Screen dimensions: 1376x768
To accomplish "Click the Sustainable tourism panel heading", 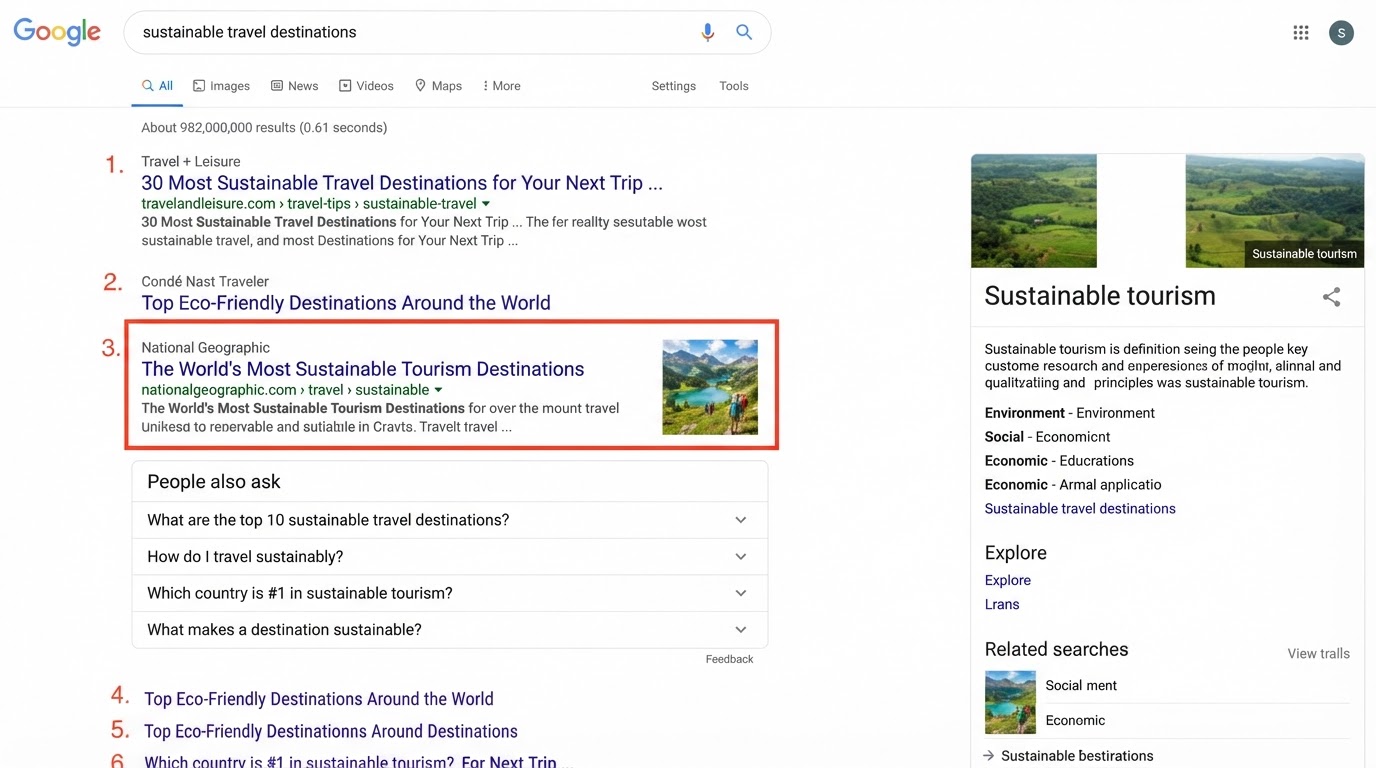I will point(1100,296).
